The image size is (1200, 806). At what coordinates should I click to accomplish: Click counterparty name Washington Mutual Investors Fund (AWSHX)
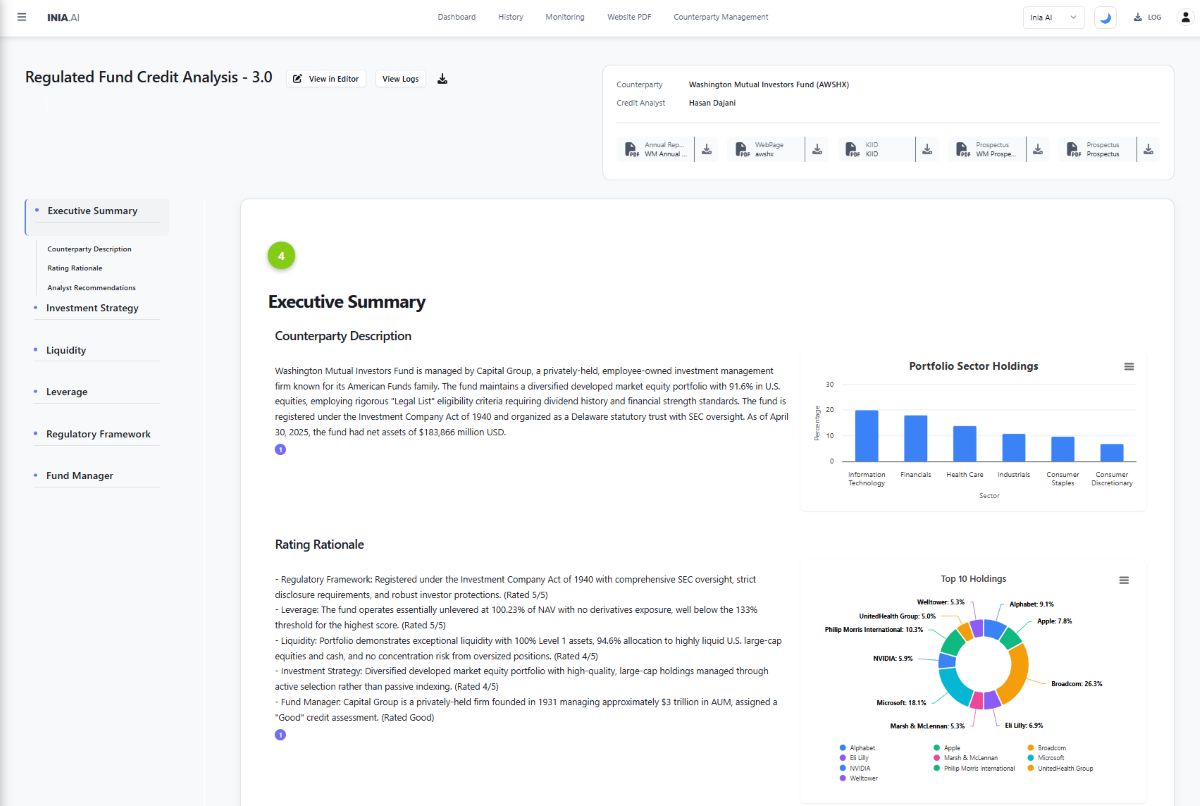coord(769,85)
